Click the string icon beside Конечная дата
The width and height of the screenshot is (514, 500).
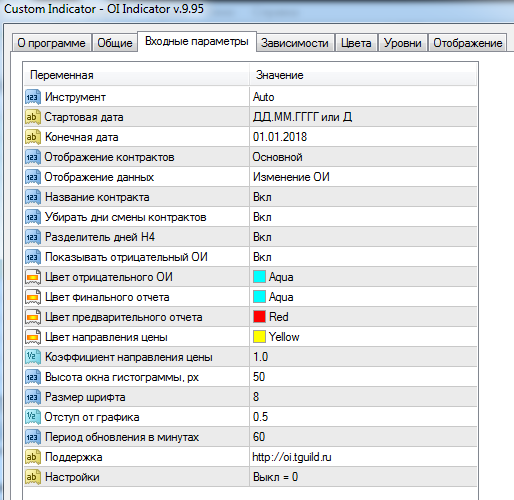[33, 137]
